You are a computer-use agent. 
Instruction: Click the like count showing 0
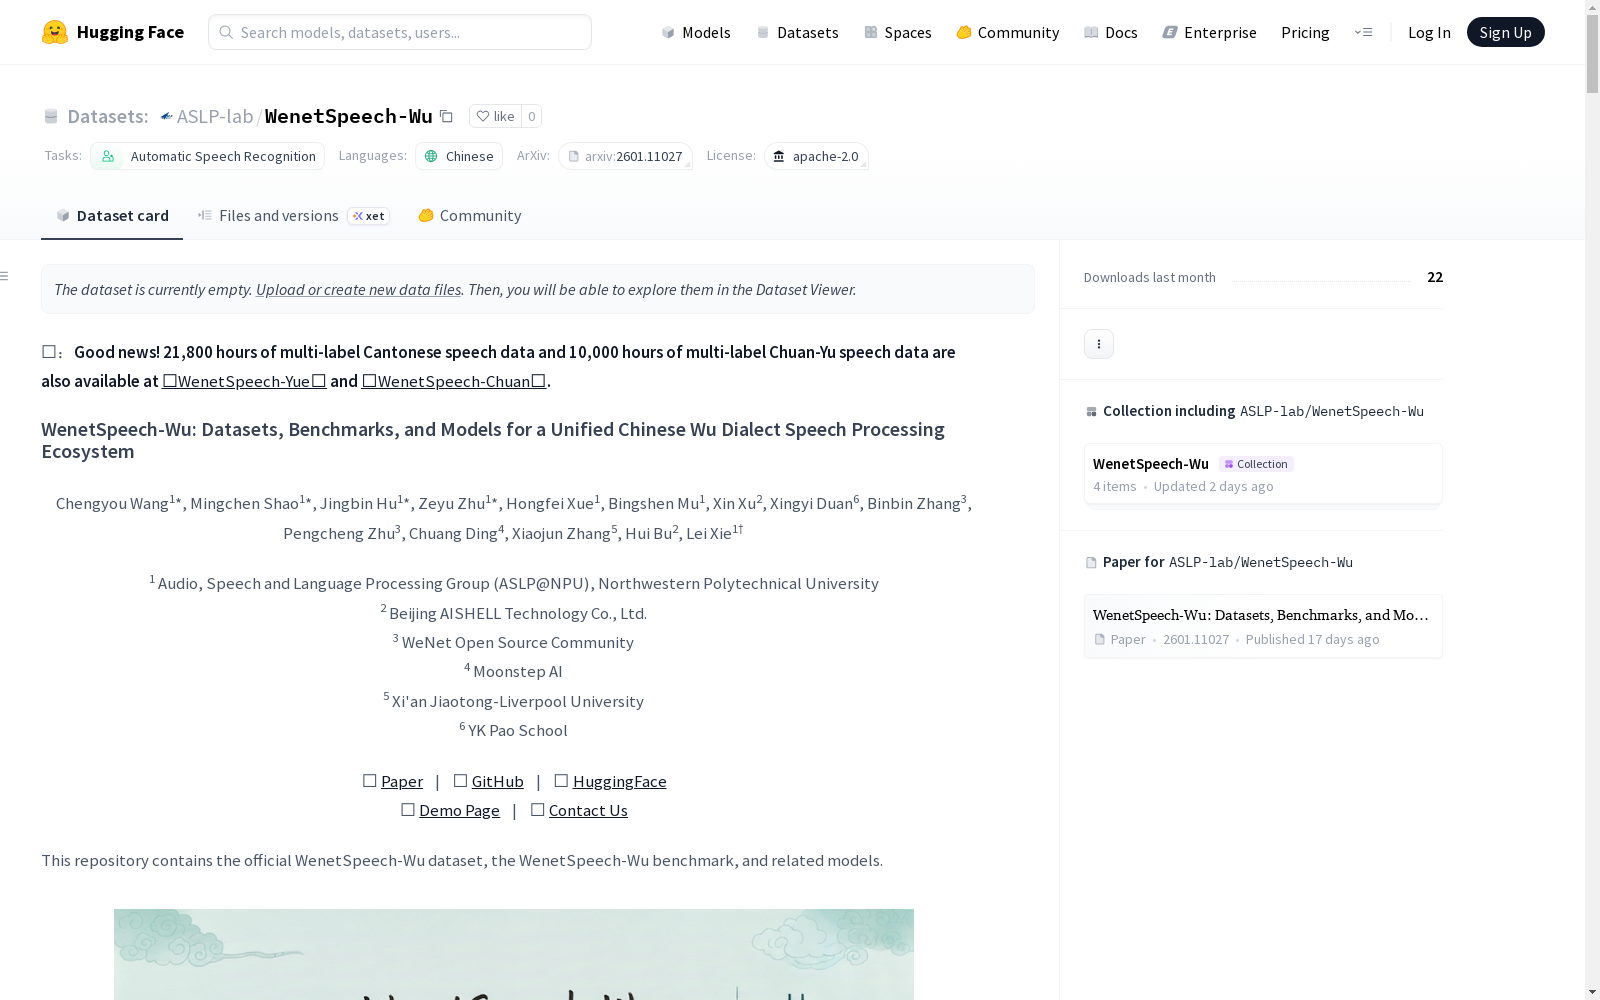pyautogui.click(x=532, y=116)
